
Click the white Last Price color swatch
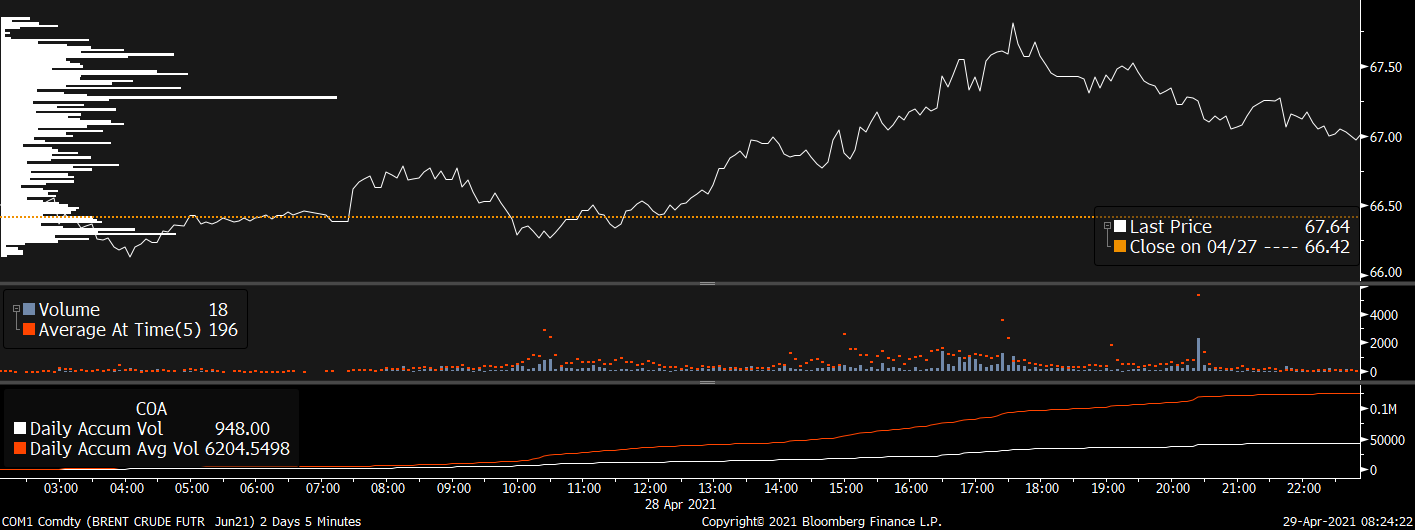click(x=1120, y=227)
